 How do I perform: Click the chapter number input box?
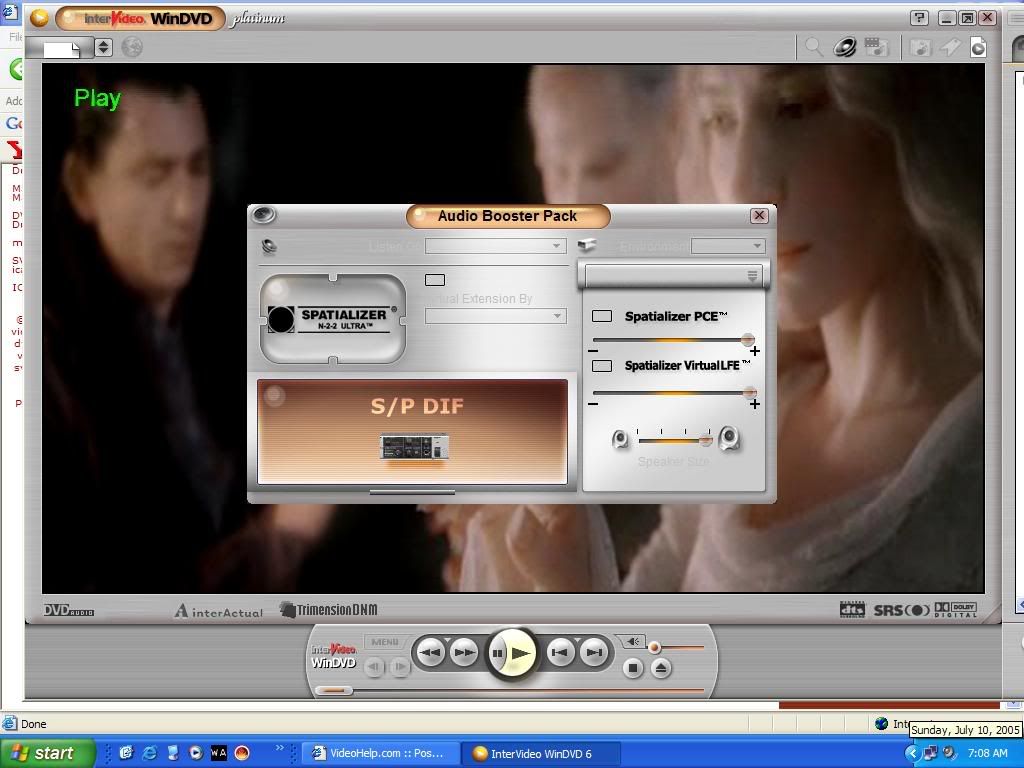point(61,48)
